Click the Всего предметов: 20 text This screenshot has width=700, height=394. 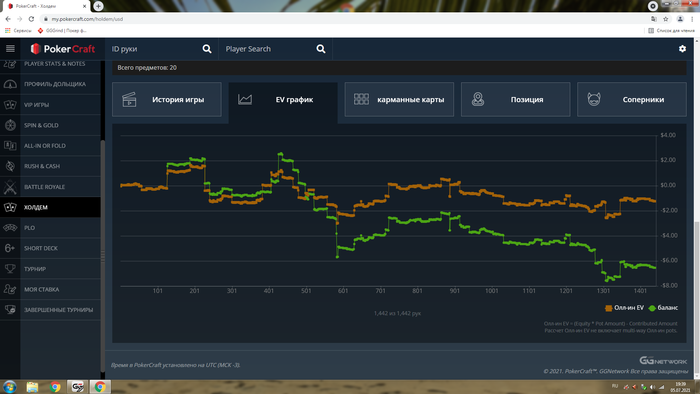pos(147,67)
